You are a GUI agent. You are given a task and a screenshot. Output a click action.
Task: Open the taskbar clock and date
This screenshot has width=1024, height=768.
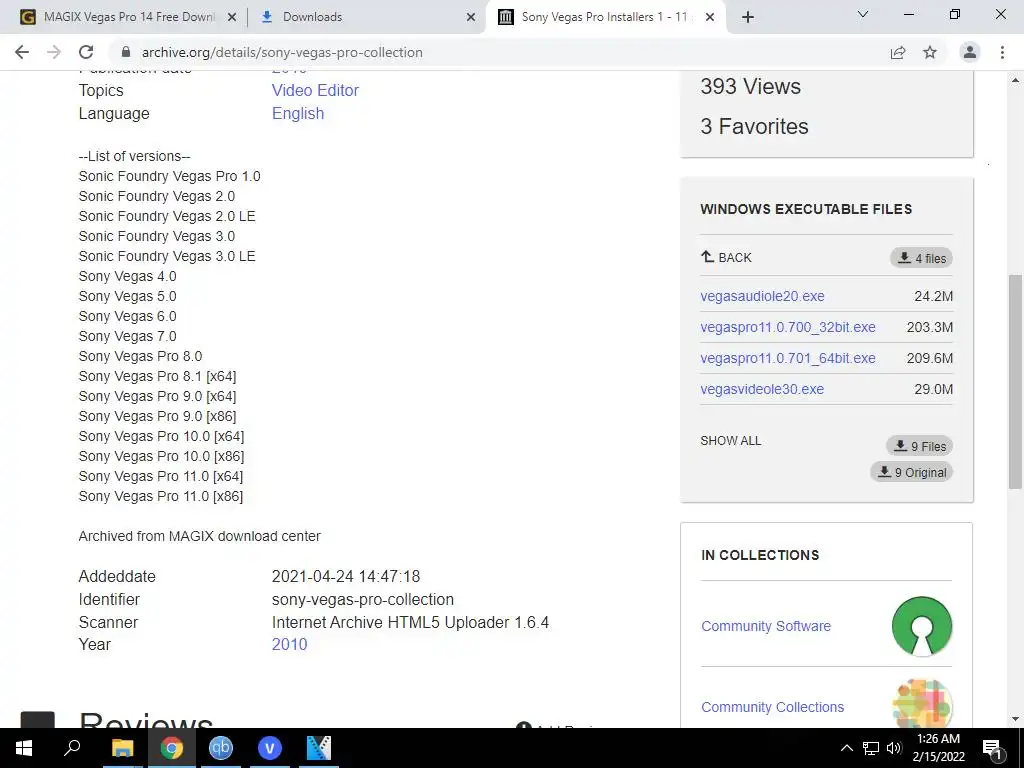938,748
